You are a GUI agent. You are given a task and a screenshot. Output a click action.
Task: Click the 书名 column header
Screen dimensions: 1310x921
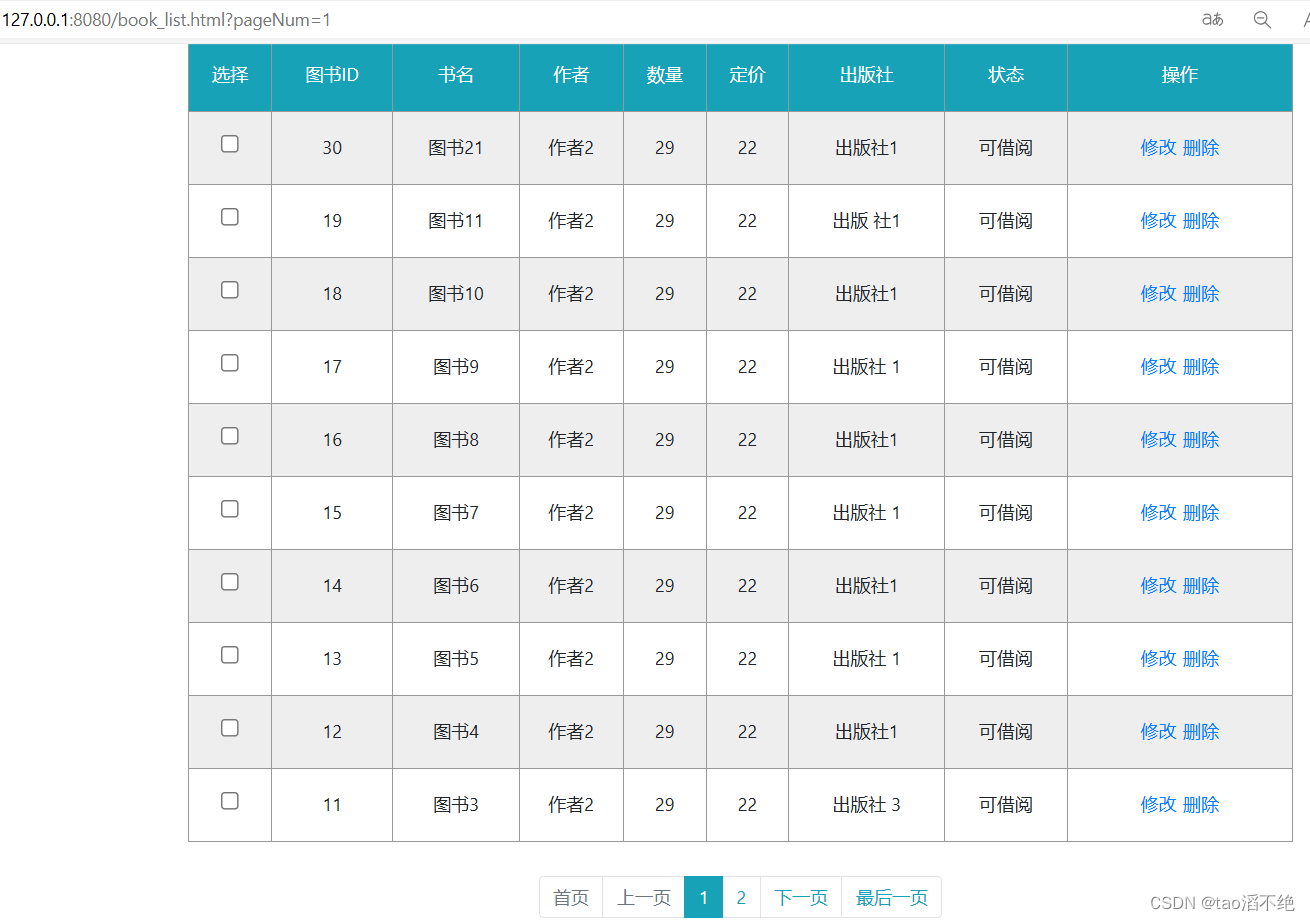tap(456, 76)
